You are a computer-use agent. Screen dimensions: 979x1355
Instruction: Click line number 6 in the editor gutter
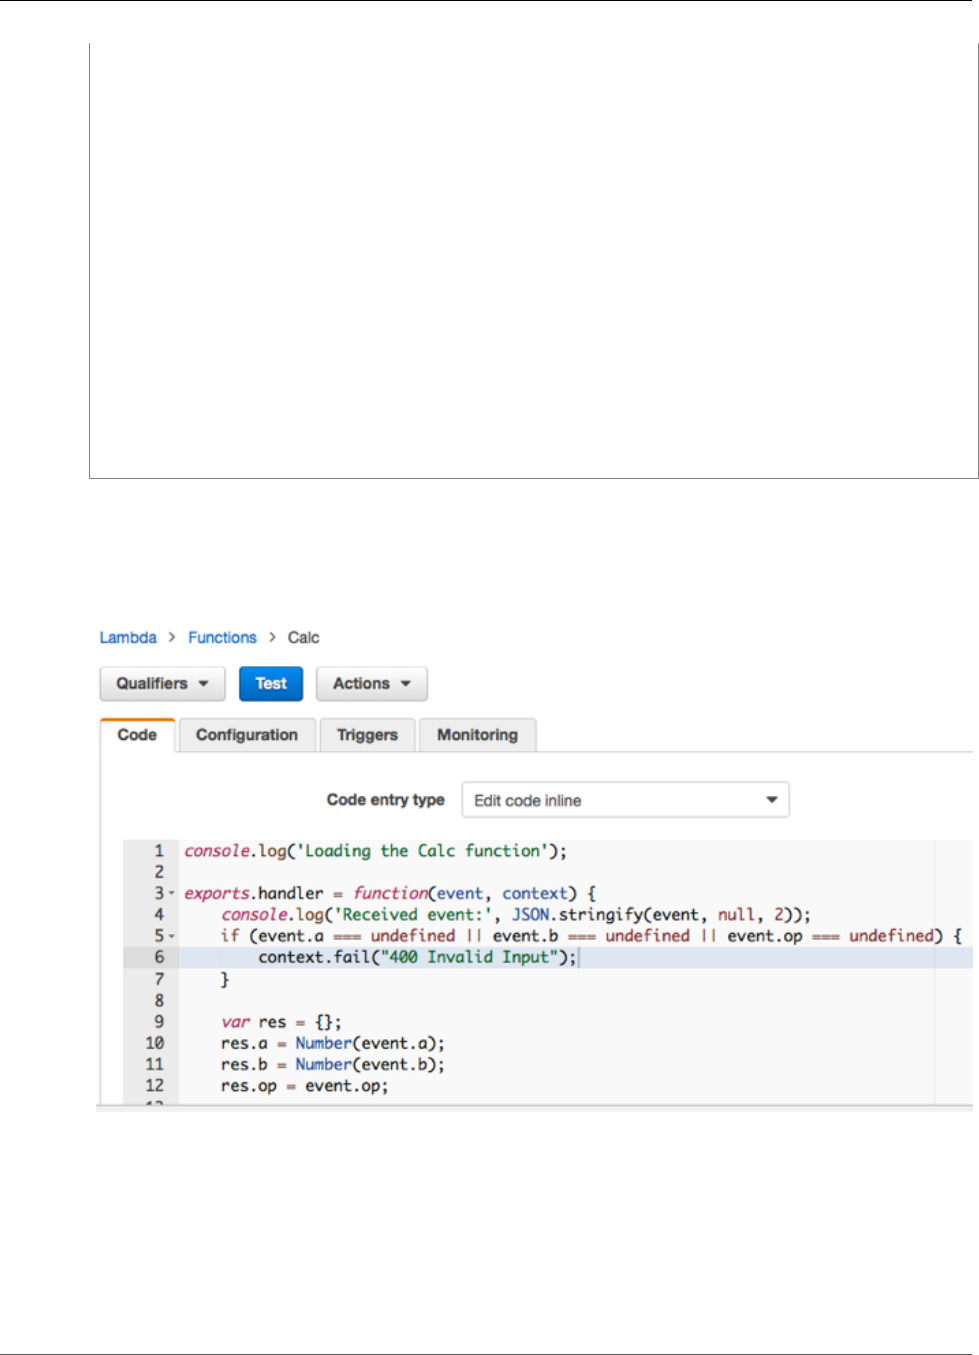tap(158, 957)
